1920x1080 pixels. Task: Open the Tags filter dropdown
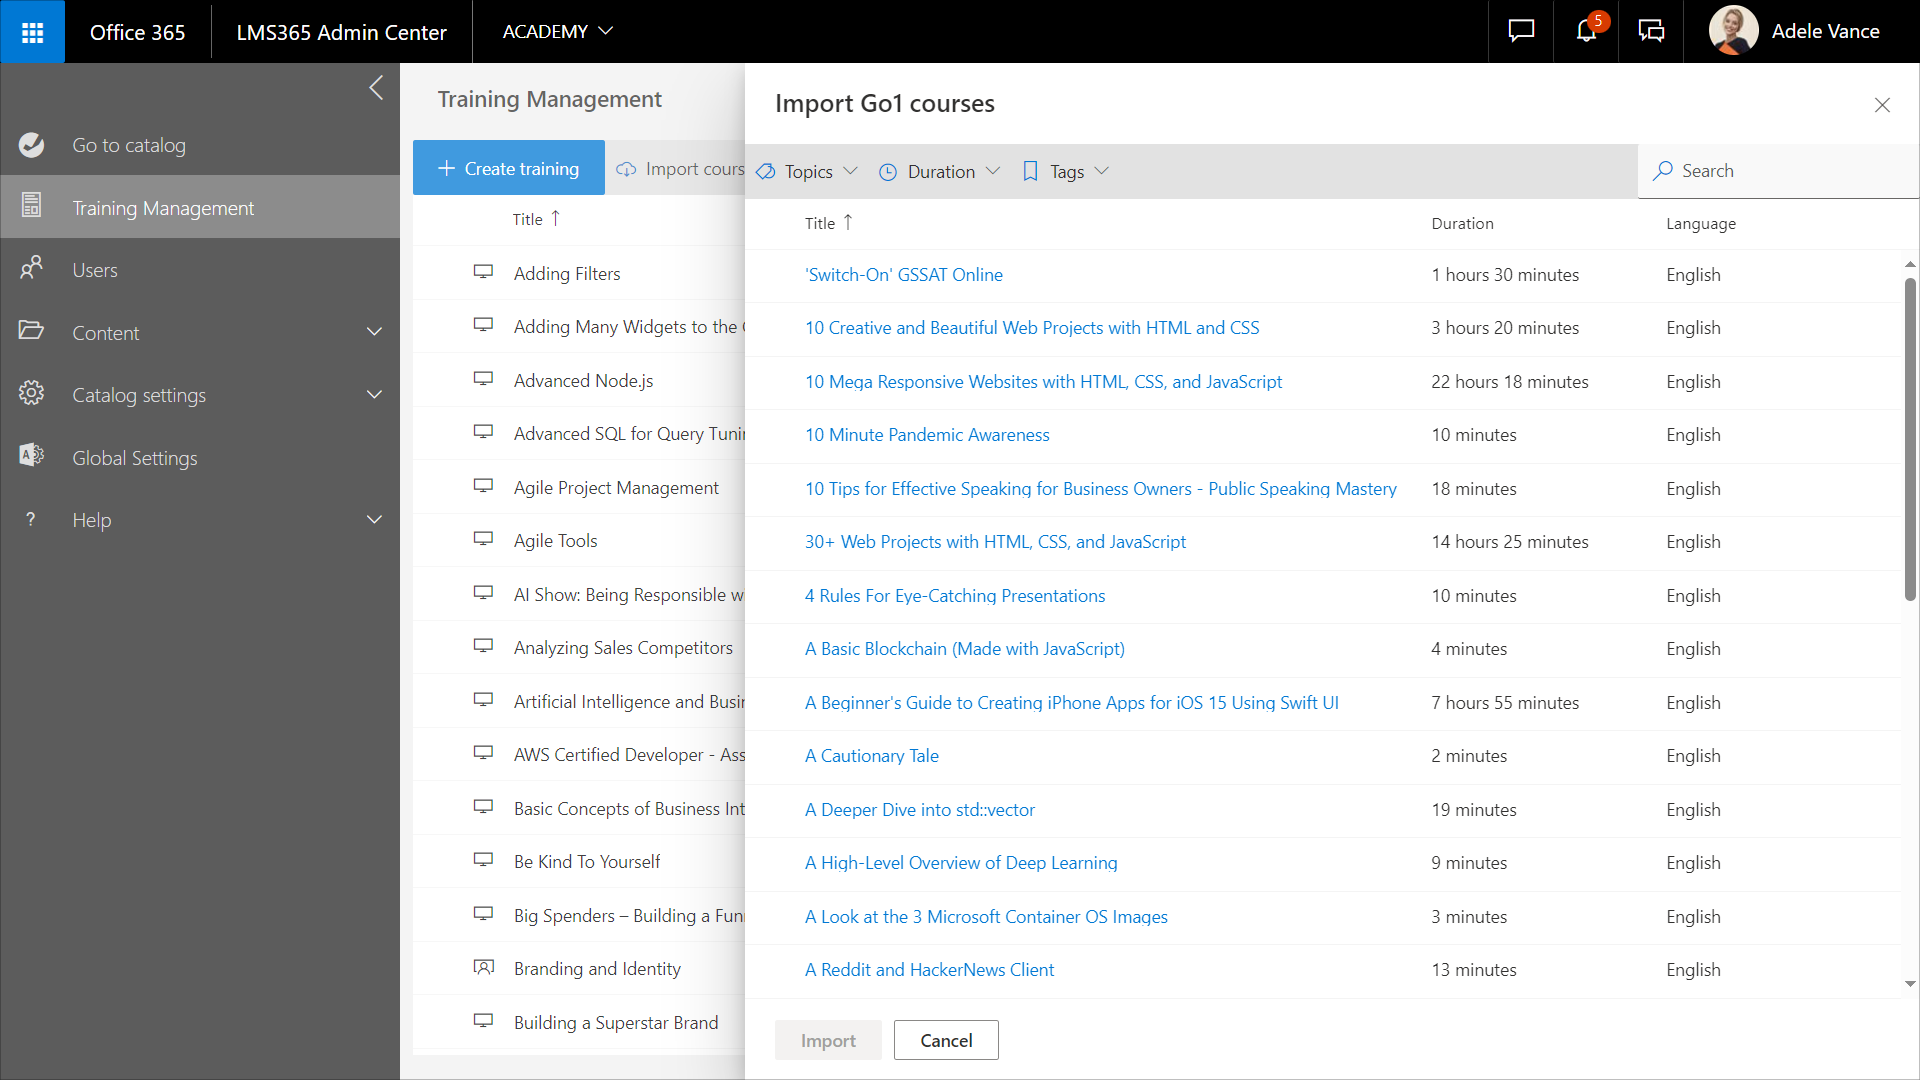1066,171
